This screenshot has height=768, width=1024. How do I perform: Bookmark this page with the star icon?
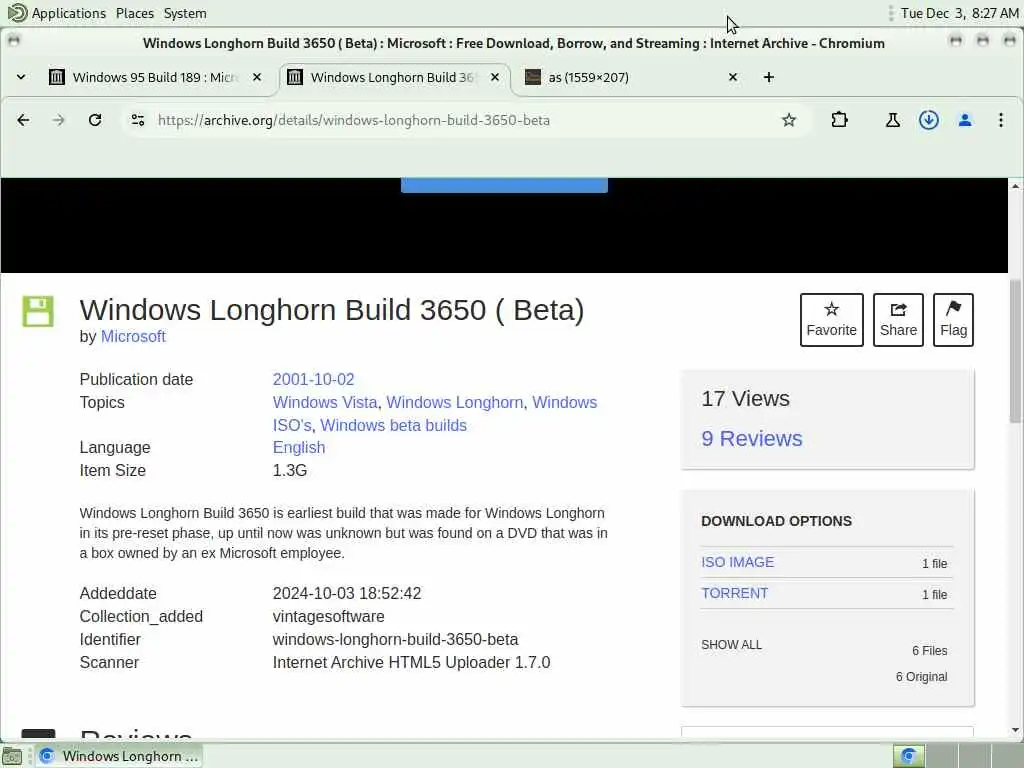[789, 120]
